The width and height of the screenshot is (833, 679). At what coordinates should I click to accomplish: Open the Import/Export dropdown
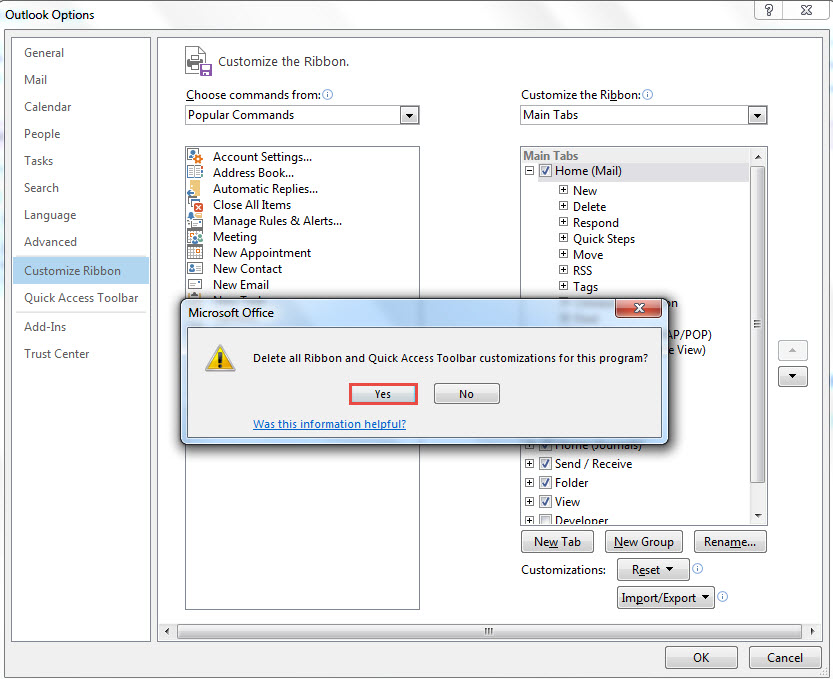[x=666, y=598]
